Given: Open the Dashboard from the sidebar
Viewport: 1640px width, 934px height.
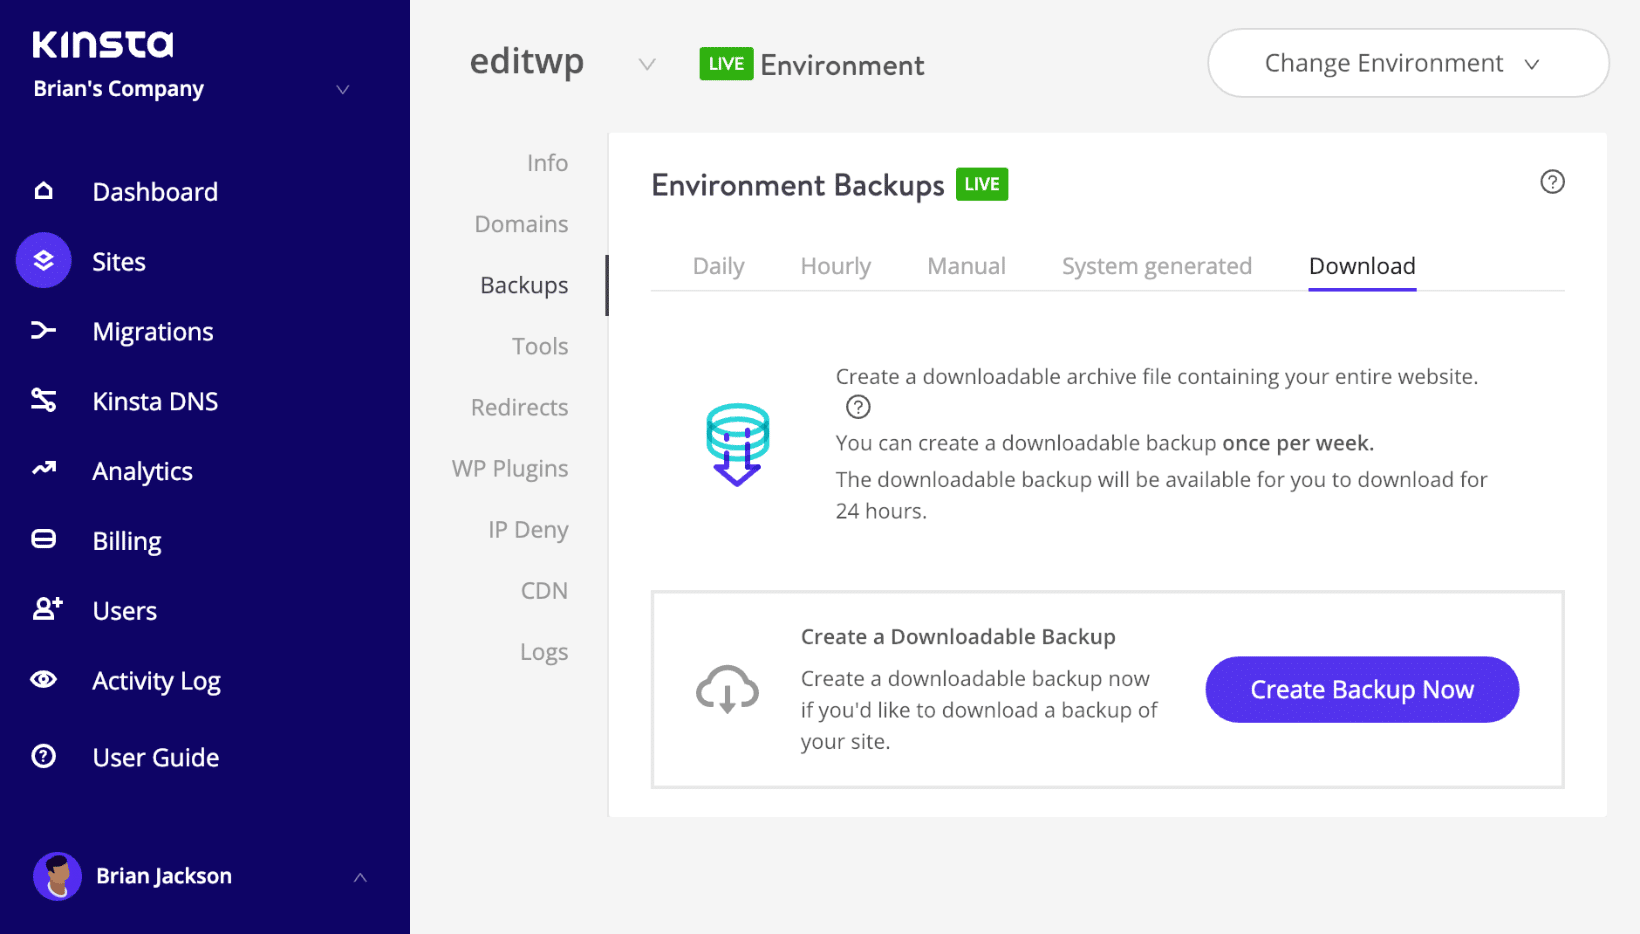Looking at the screenshot, I should pos(44,191).
